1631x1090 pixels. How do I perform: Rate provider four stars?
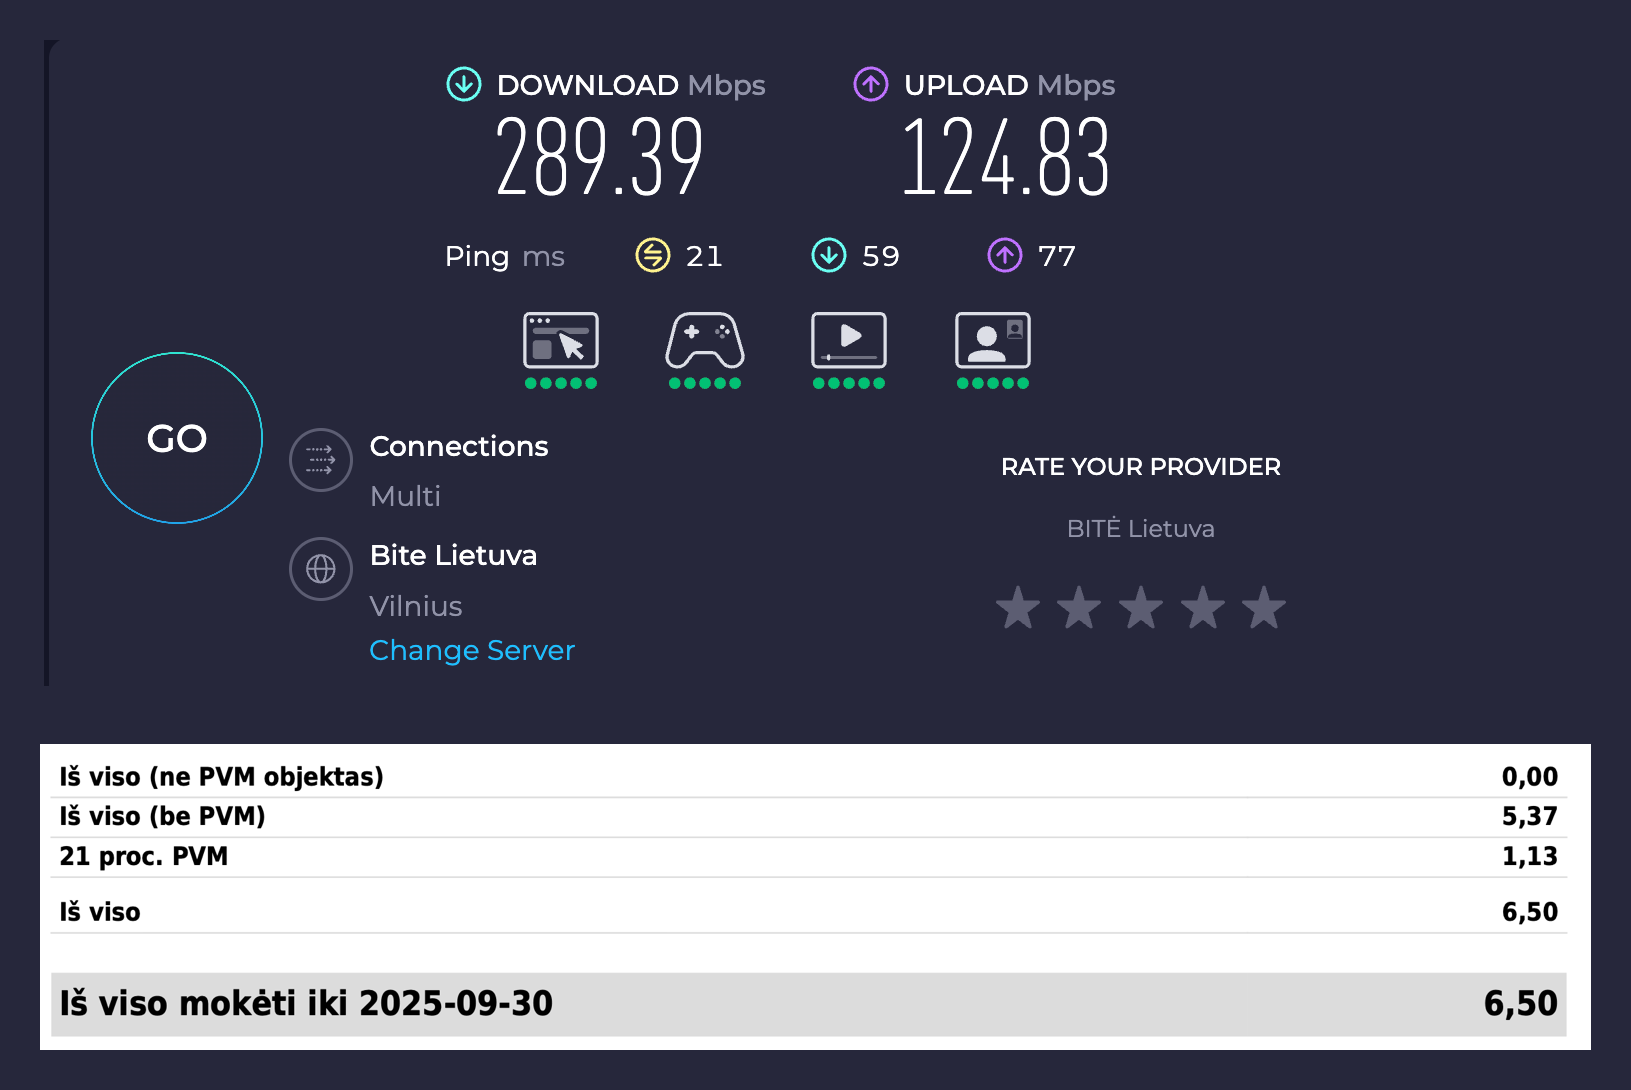click(1203, 608)
